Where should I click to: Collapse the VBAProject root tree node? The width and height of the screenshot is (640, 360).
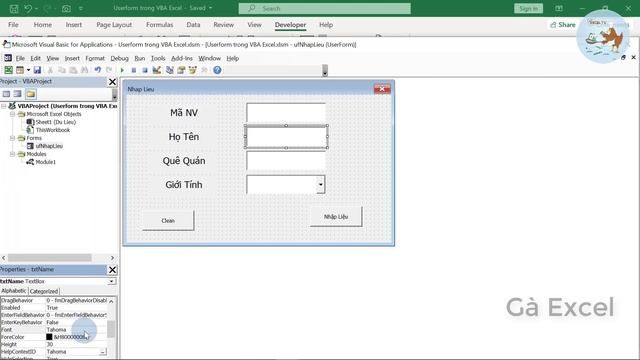click(4, 106)
